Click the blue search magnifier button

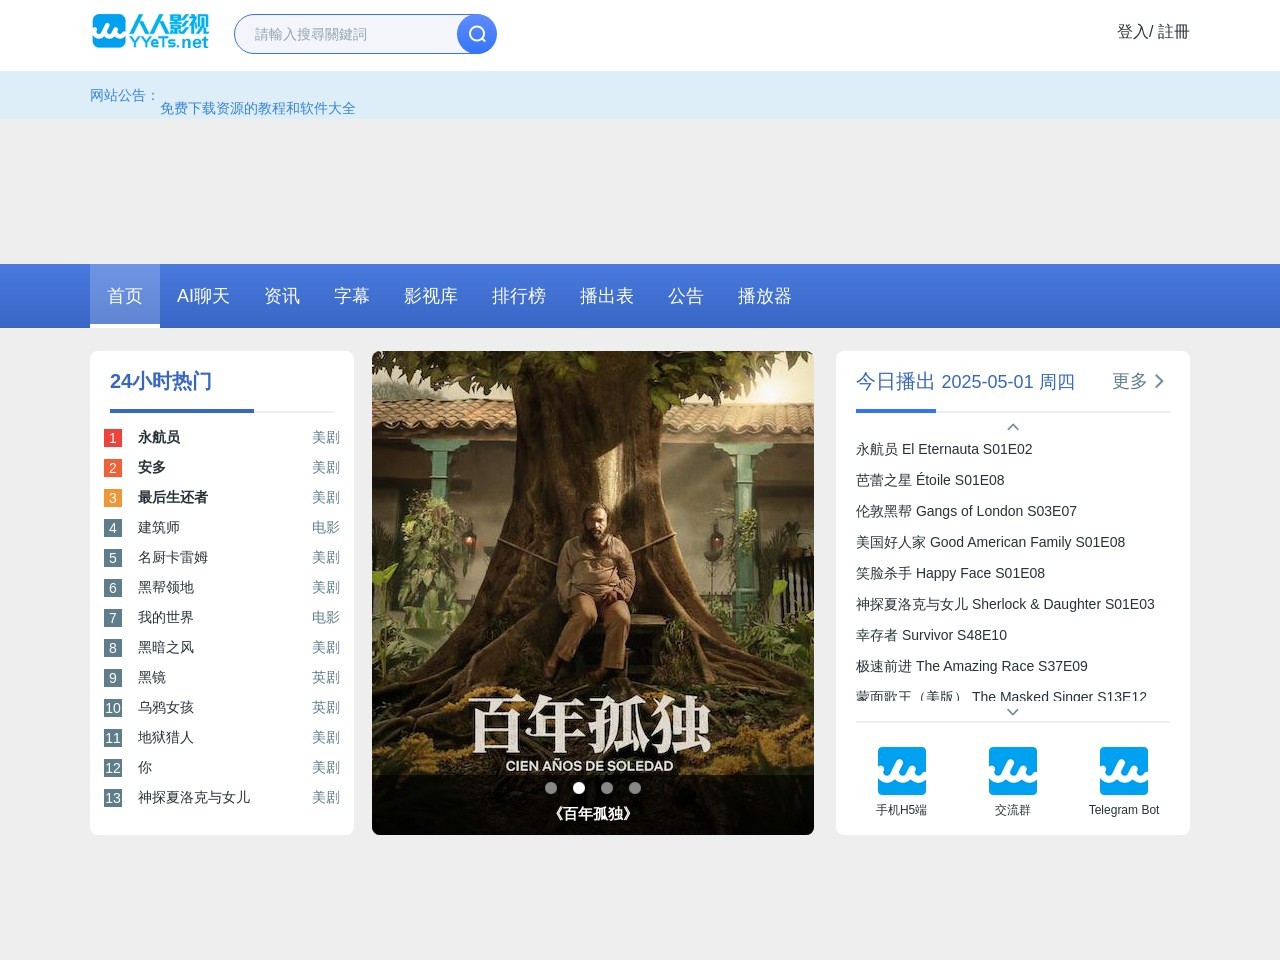[x=477, y=34]
